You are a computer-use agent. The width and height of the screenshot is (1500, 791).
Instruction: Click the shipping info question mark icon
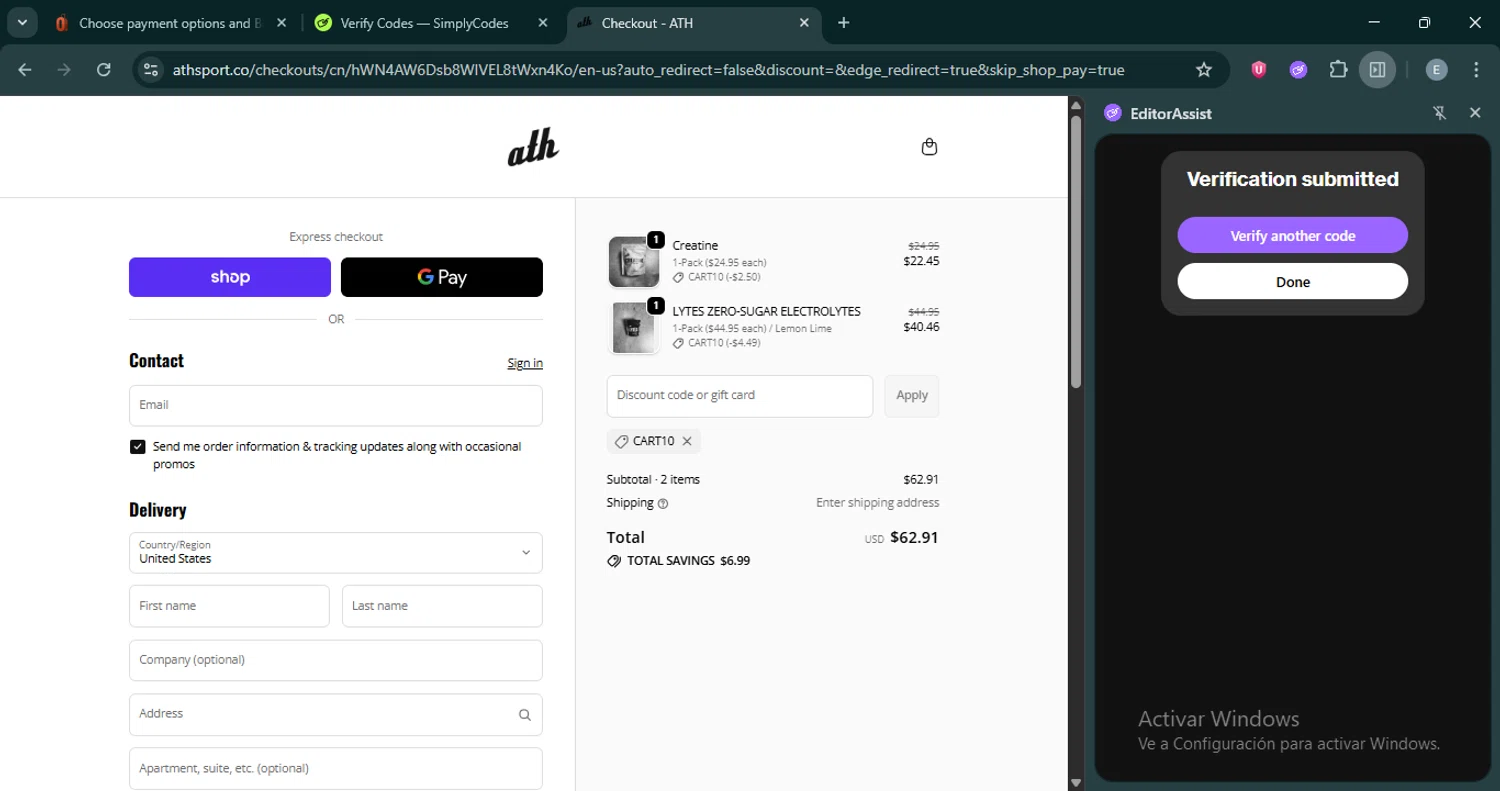663,503
